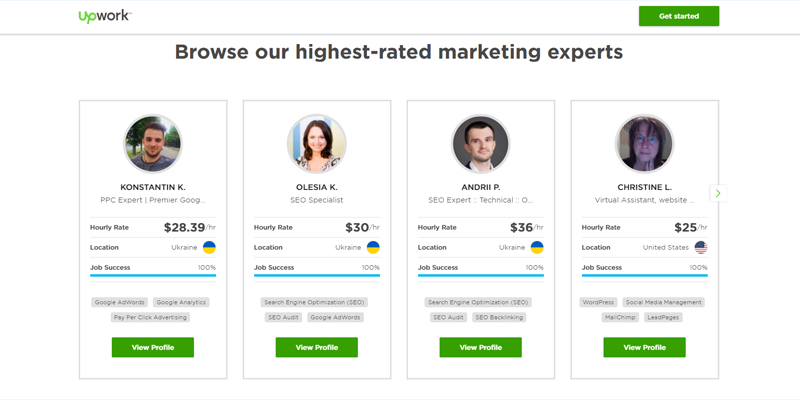Click Olesia K.'s Ukraine flag icon
The image size is (800, 400).
click(x=373, y=247)
